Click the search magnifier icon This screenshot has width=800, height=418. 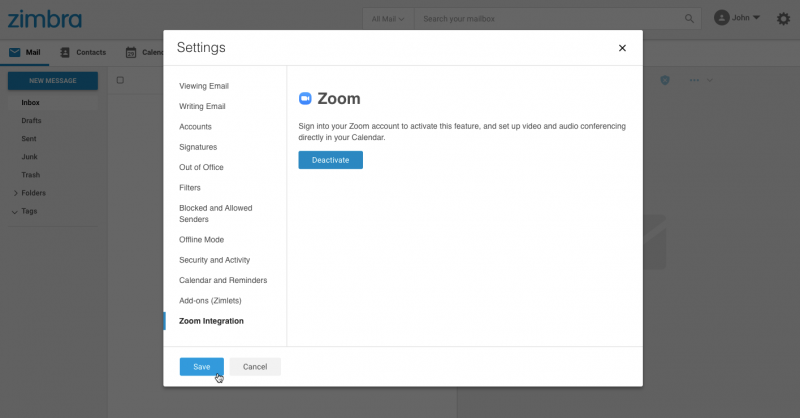tap(689, 19)
